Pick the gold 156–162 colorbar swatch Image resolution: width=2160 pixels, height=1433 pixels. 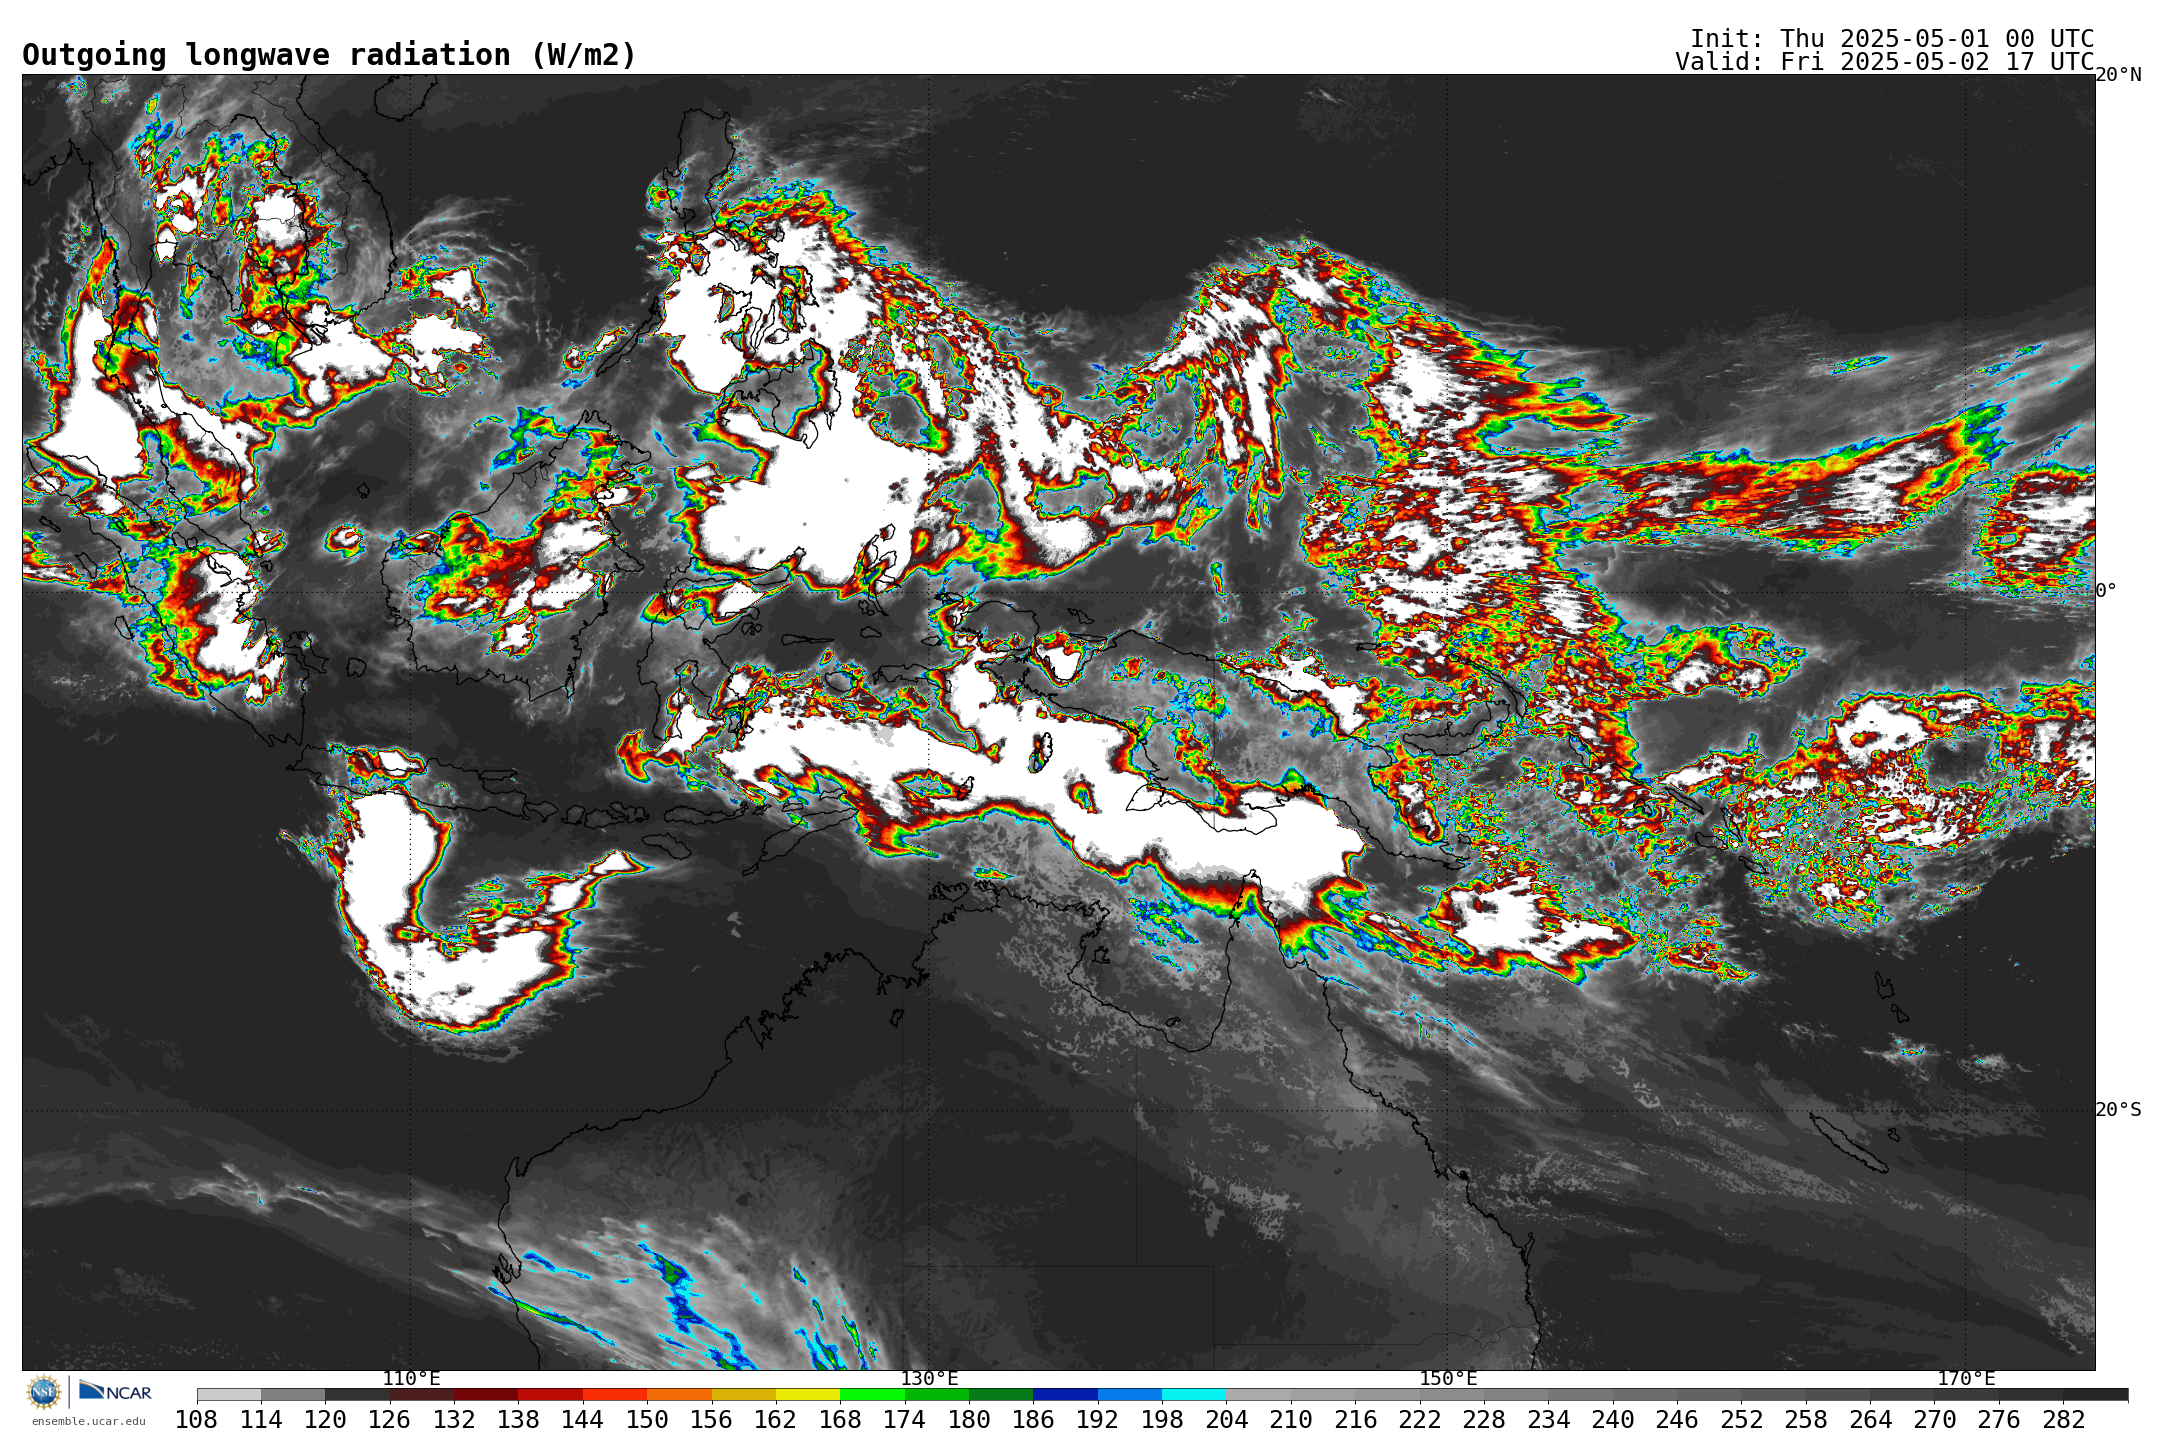coord(743,1395)
